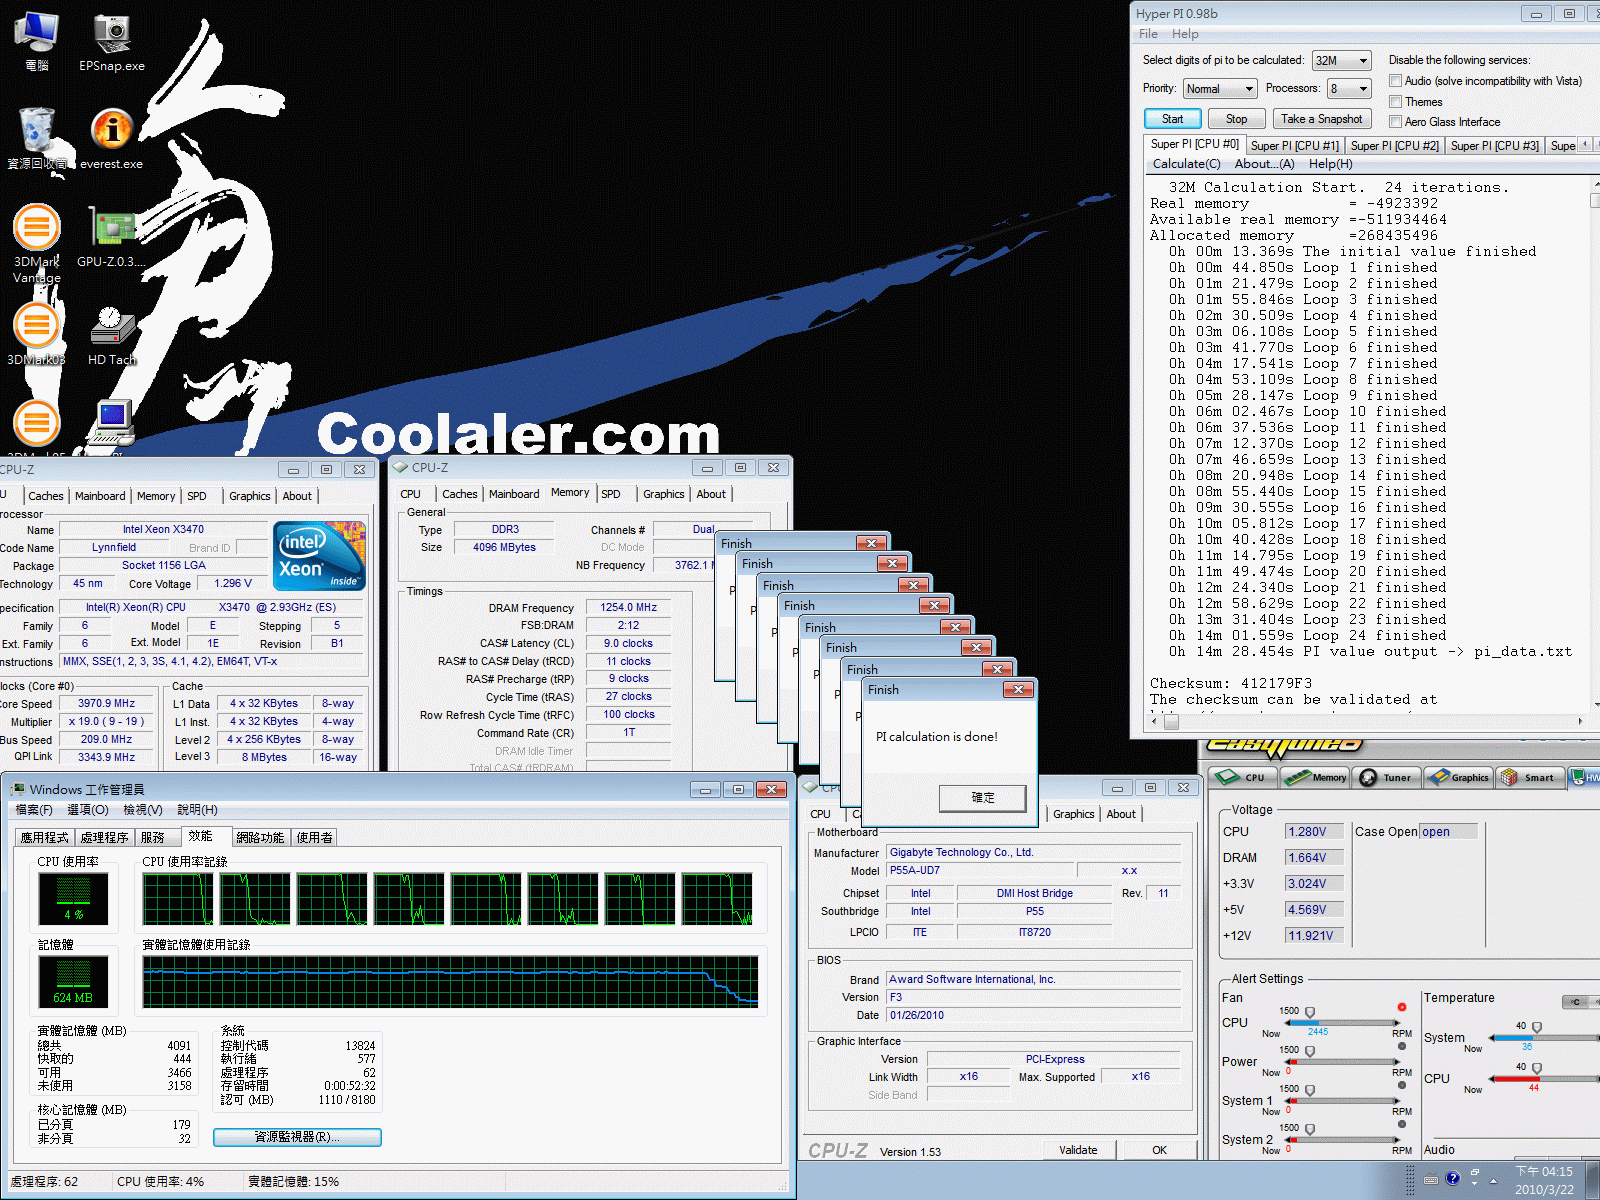Adjust the Power fan threshold slider handle

coord(1310,1052)
